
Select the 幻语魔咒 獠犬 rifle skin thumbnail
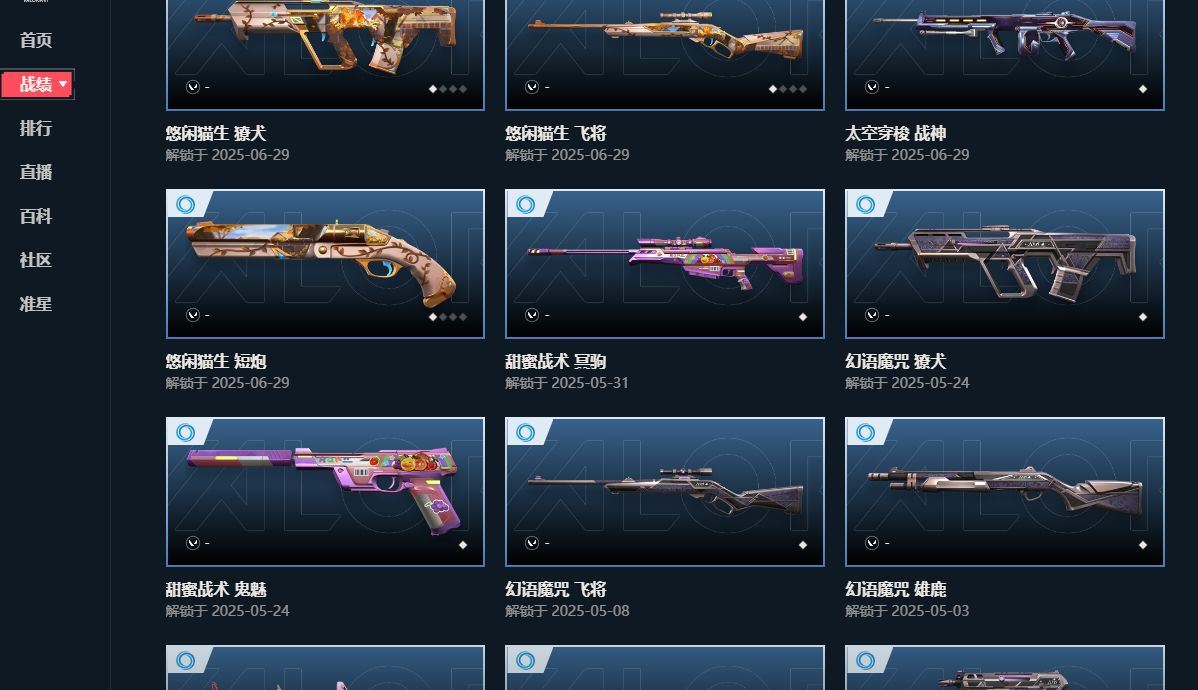pos(1005,264)
